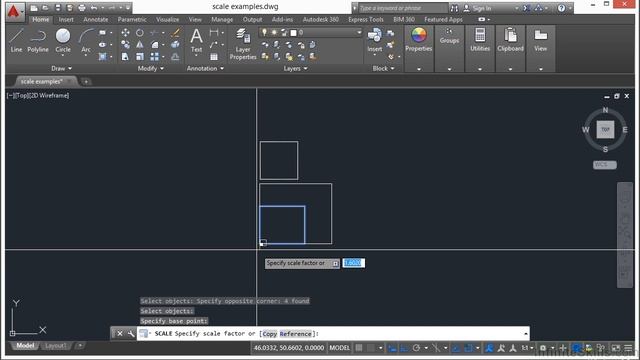Screen dimensions: 640x360
Task: Toggle layer freeze sun icon
Action: click(x=274, y=32)
